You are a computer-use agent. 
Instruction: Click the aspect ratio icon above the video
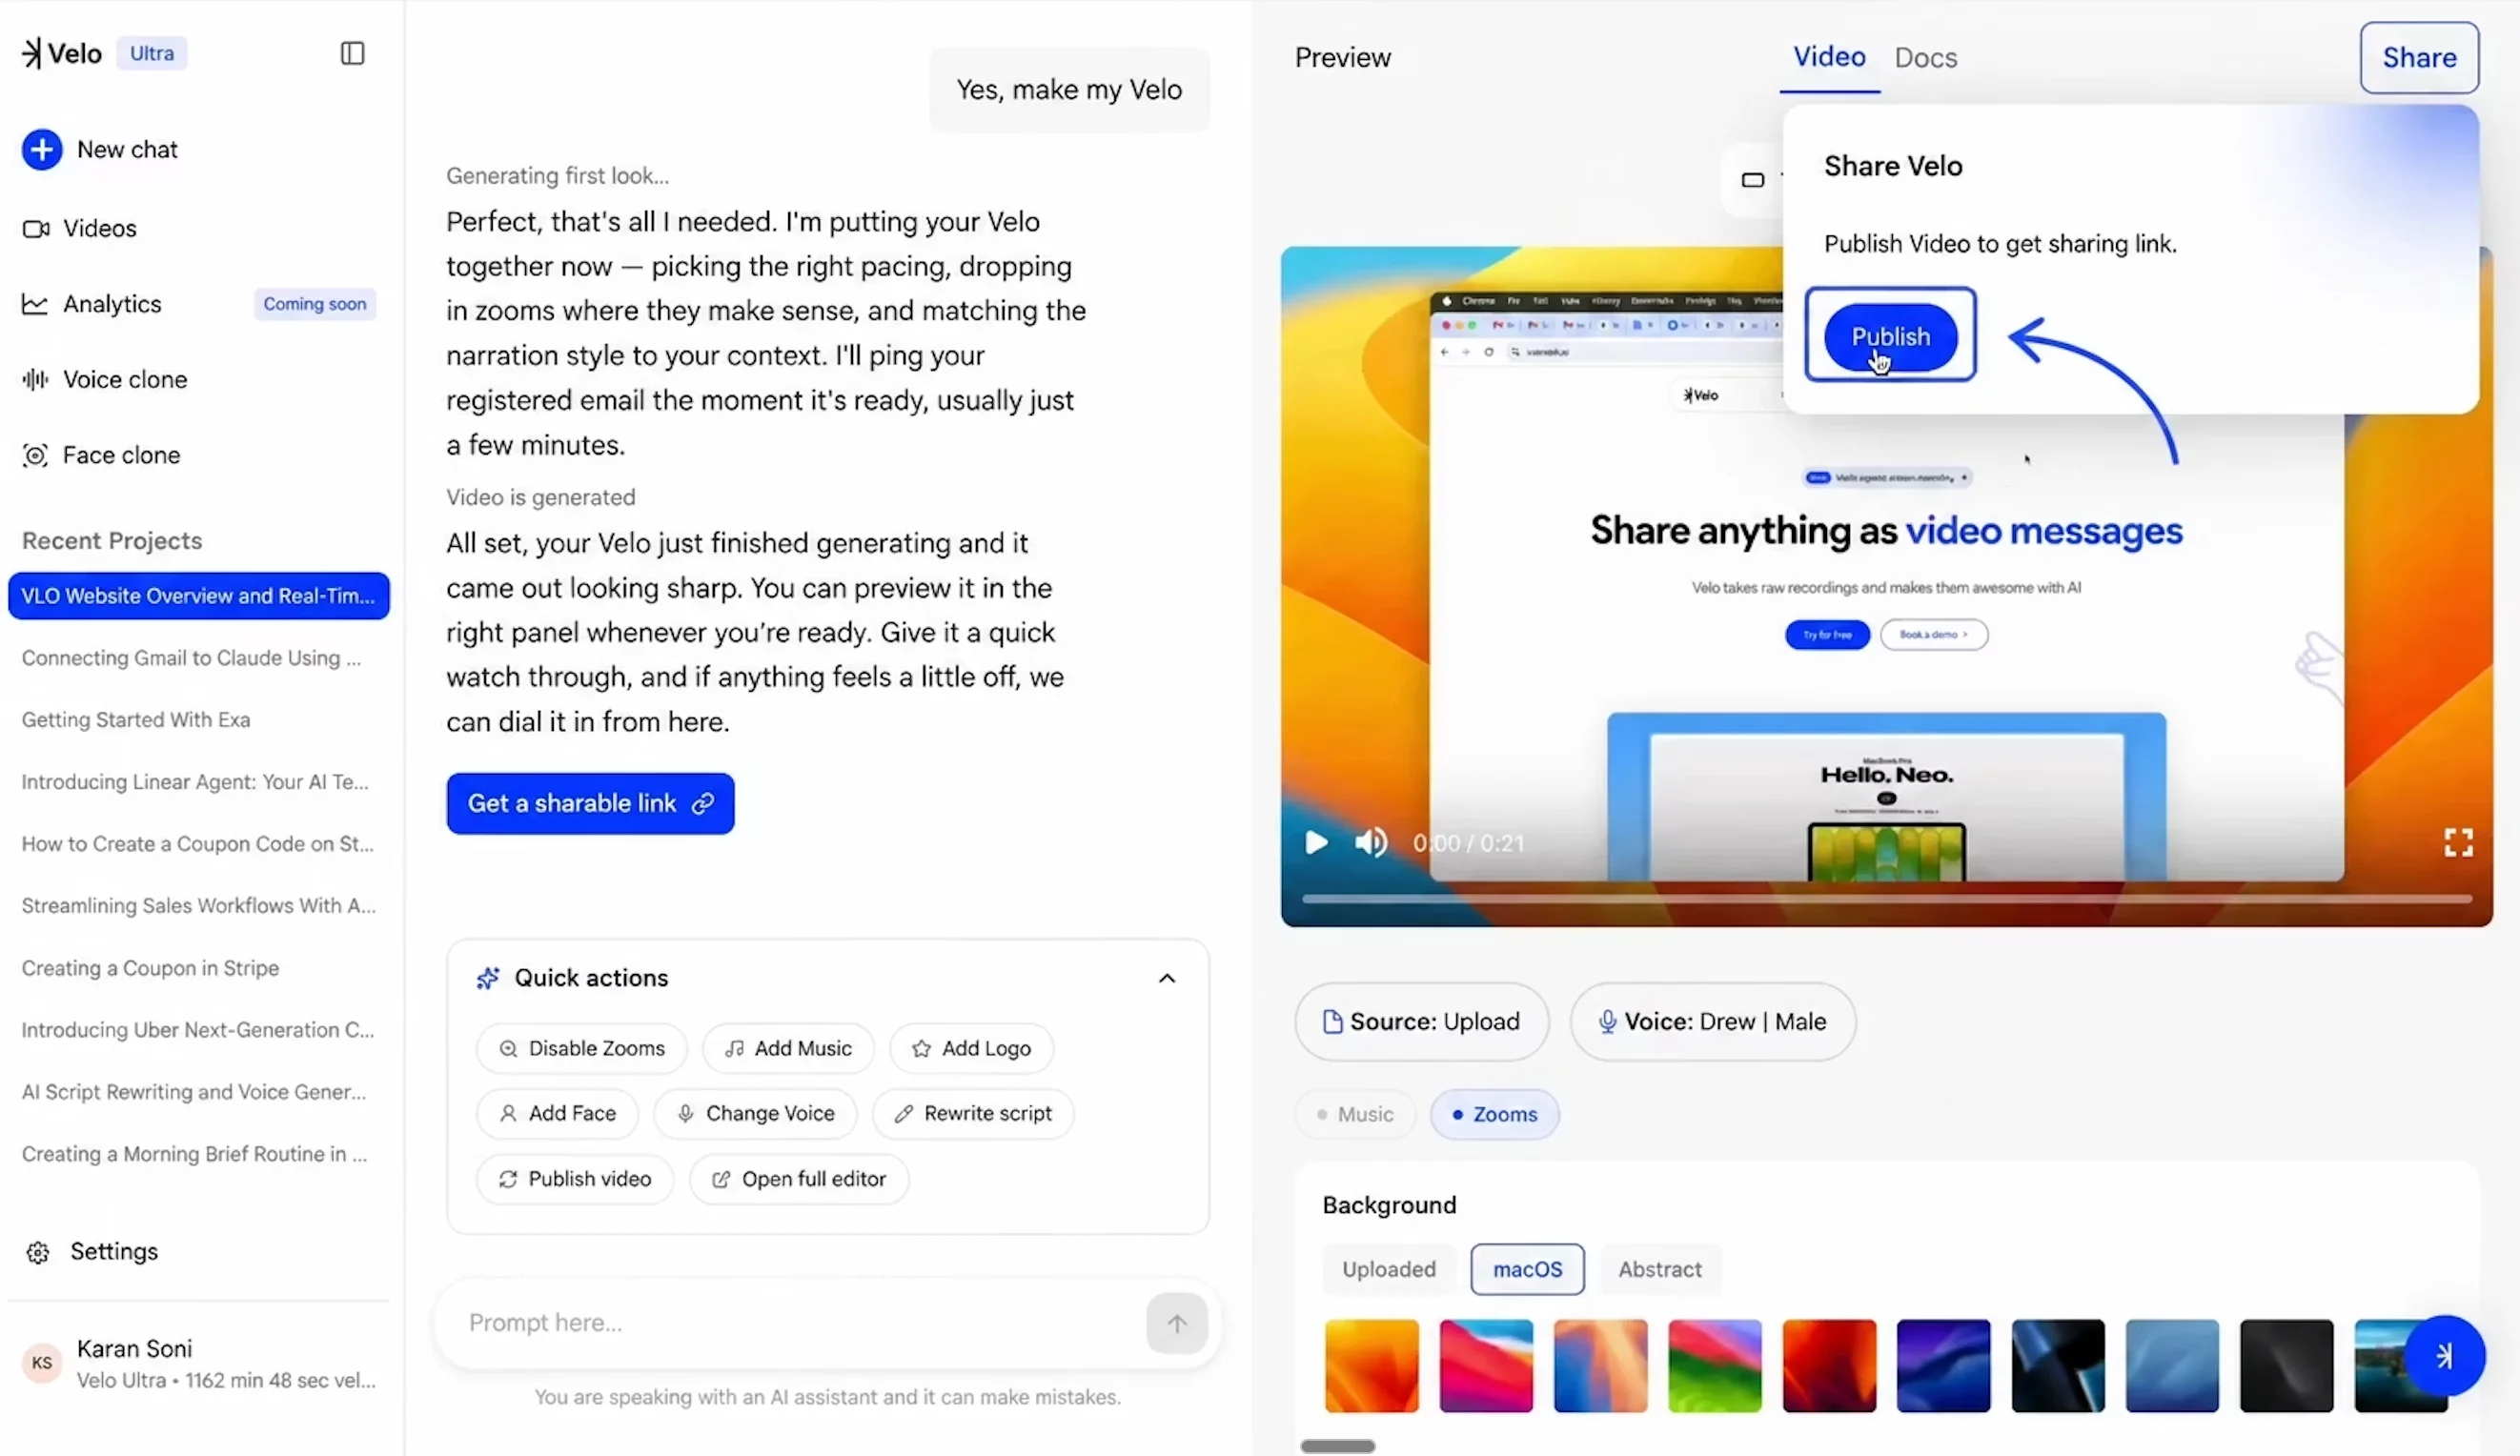[x=1752, y=180]
